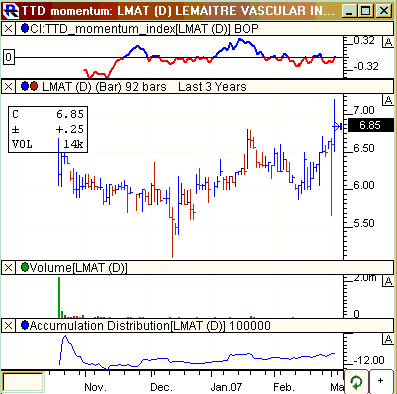Click the 6.85 current price label
Viewport: 397px width, 394px height.
[371, 125]
